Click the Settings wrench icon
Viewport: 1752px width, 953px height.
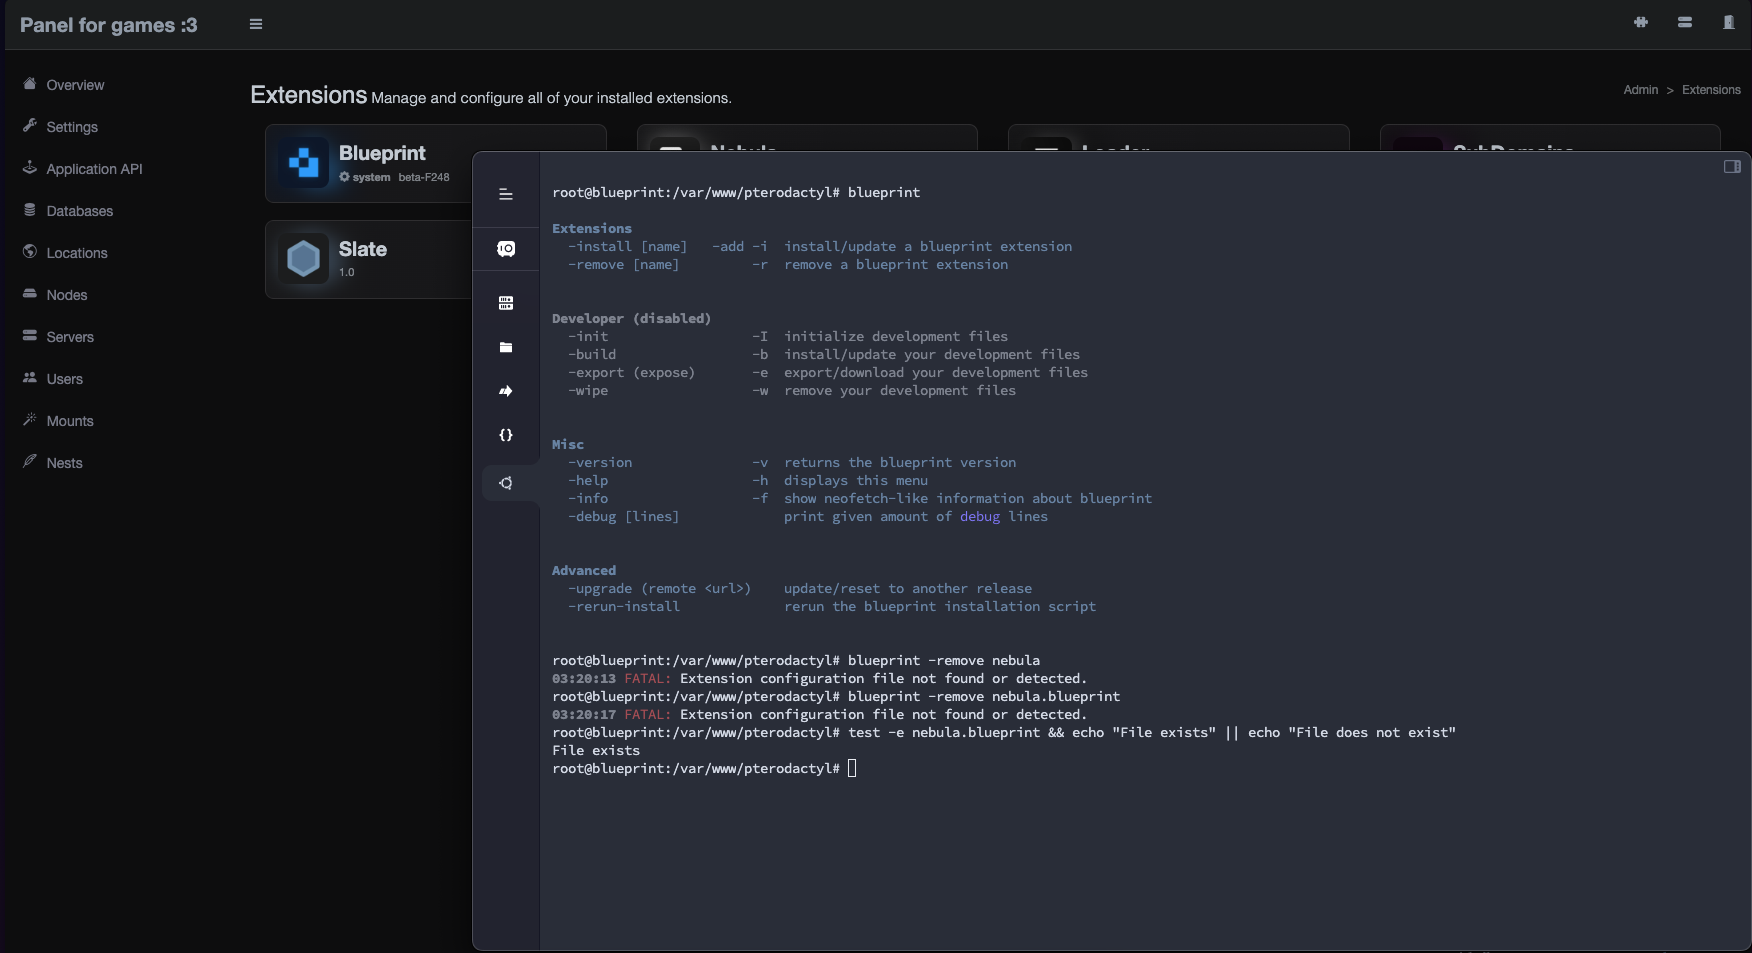[30, 126]
